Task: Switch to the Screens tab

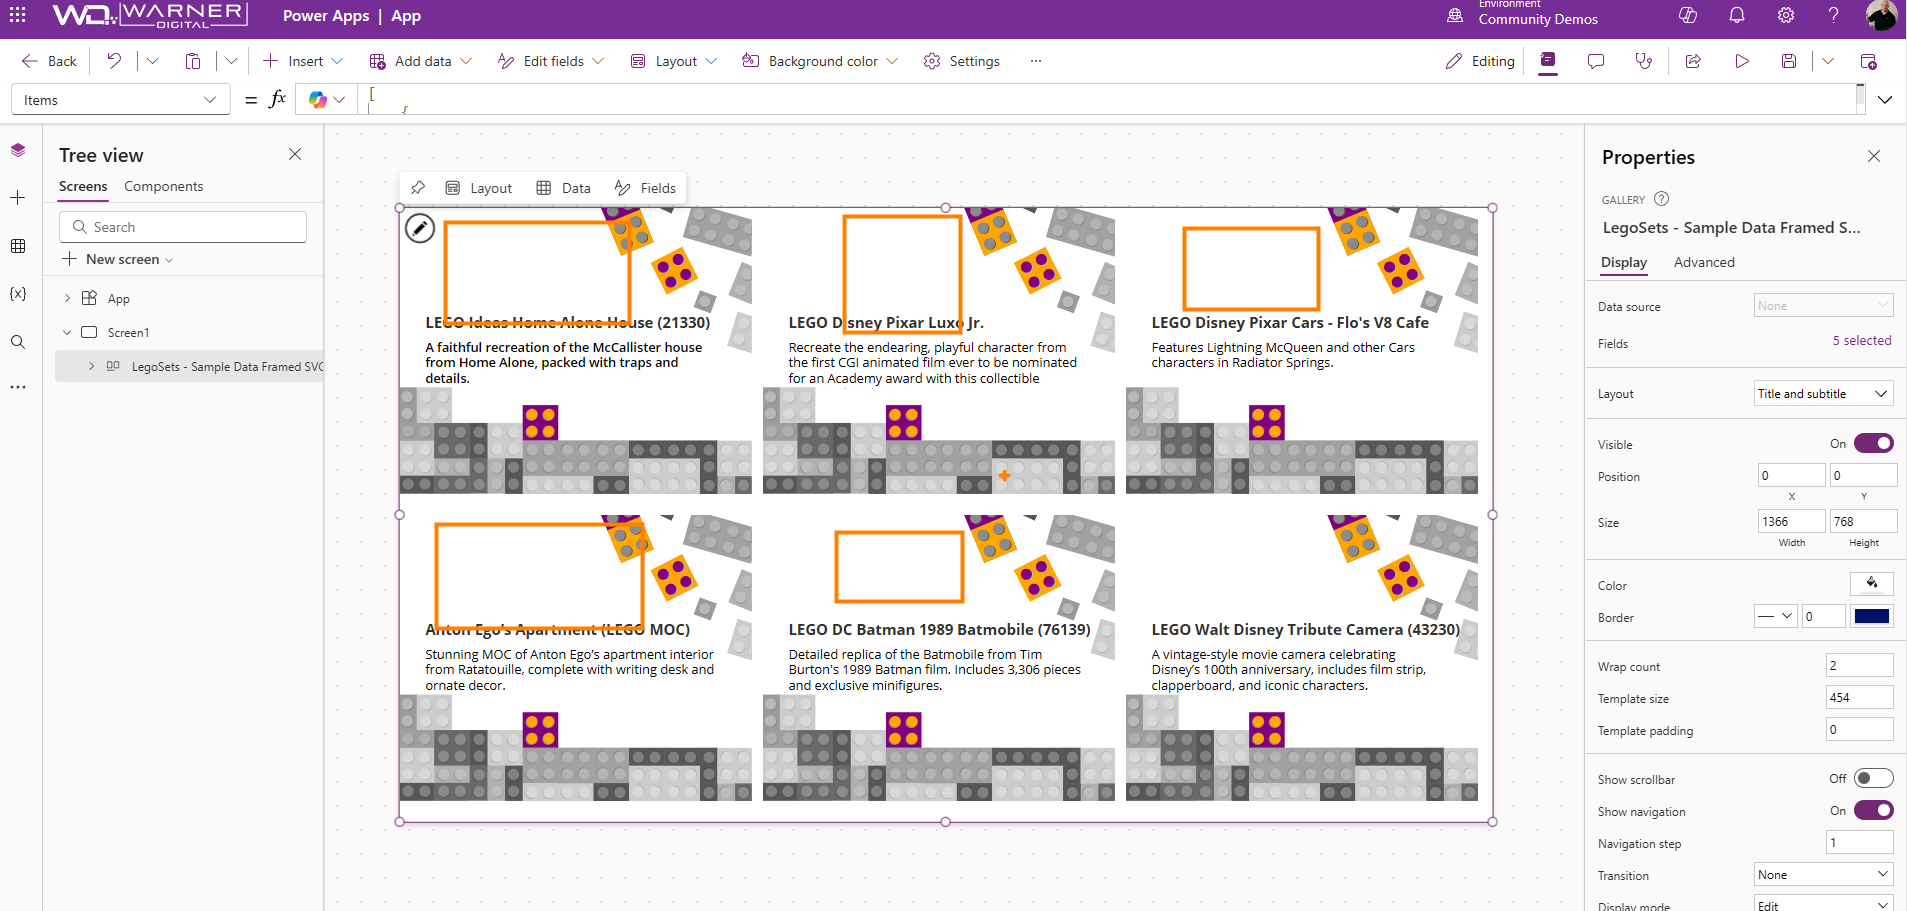Action: point(83,186)
